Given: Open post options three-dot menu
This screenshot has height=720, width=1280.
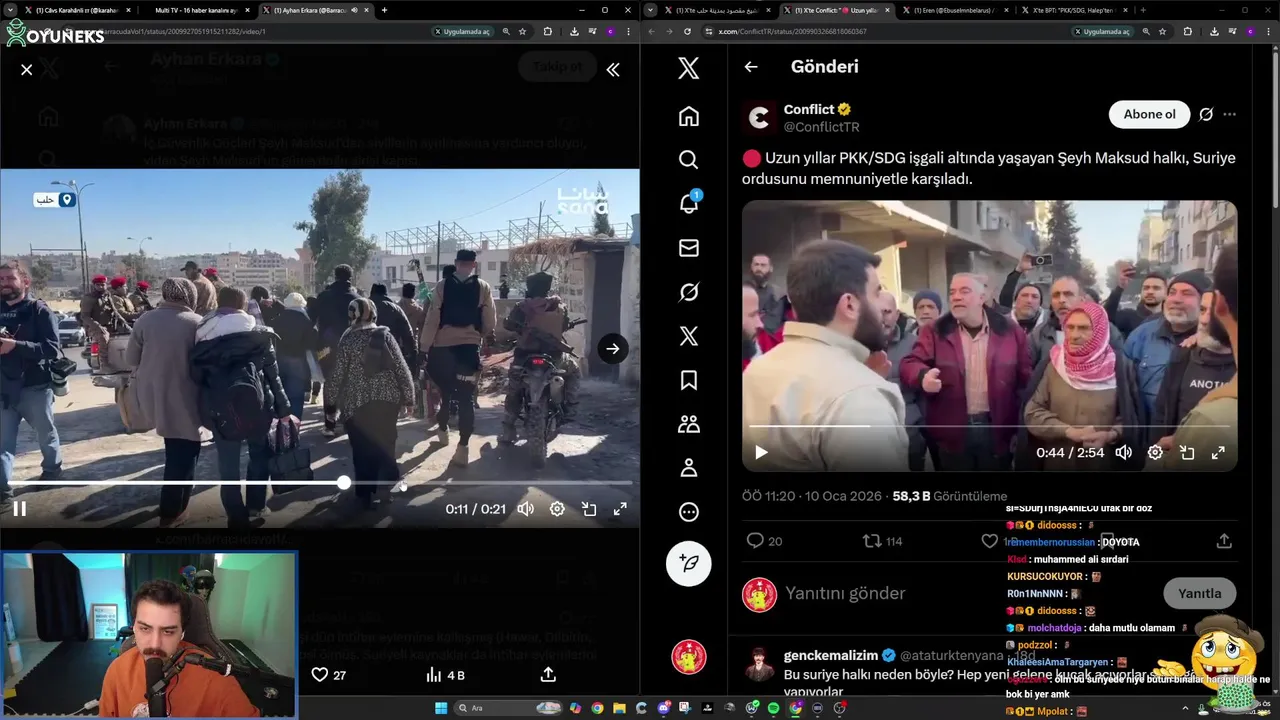Looking at the screenshot, I should pyautogui.click(x=1230, y=114).
